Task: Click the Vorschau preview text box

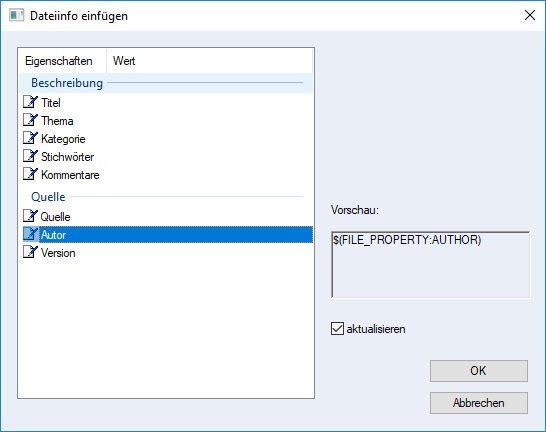Action: (x=431, y=265)
